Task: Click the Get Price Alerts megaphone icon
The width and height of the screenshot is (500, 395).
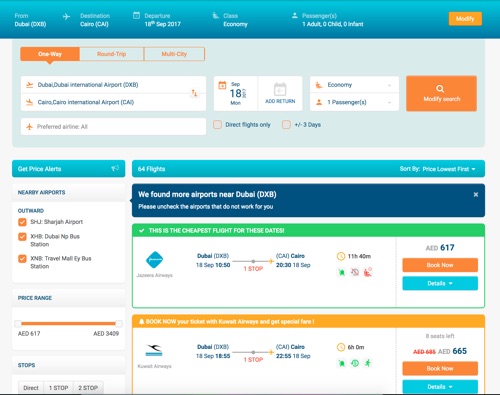Action: click(115, 168)
